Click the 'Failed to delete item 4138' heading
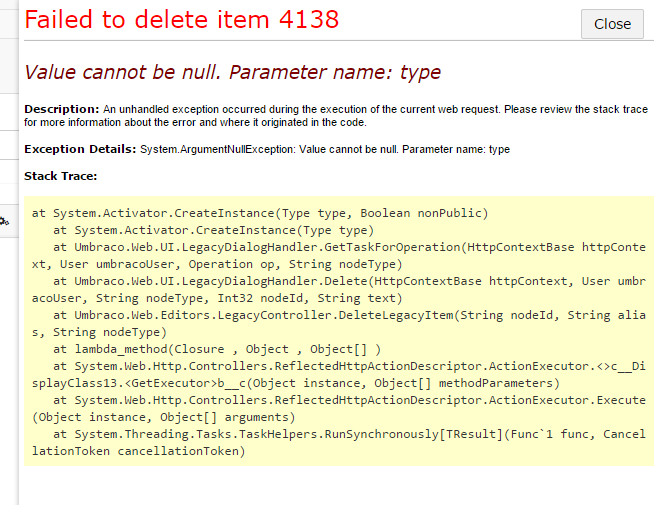This screenshot has width=658, height=505. coord(182,19)
